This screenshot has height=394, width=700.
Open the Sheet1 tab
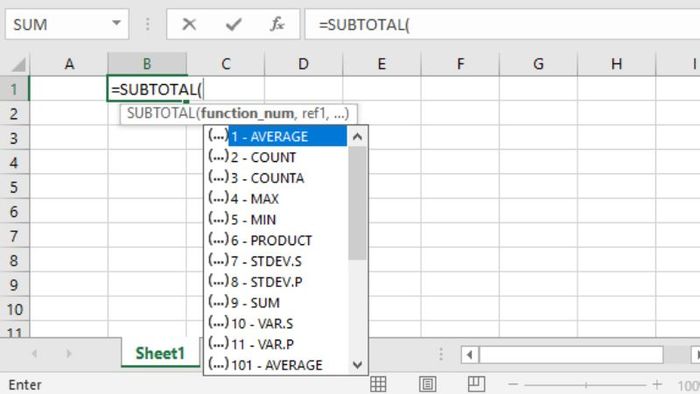[160, 353]
